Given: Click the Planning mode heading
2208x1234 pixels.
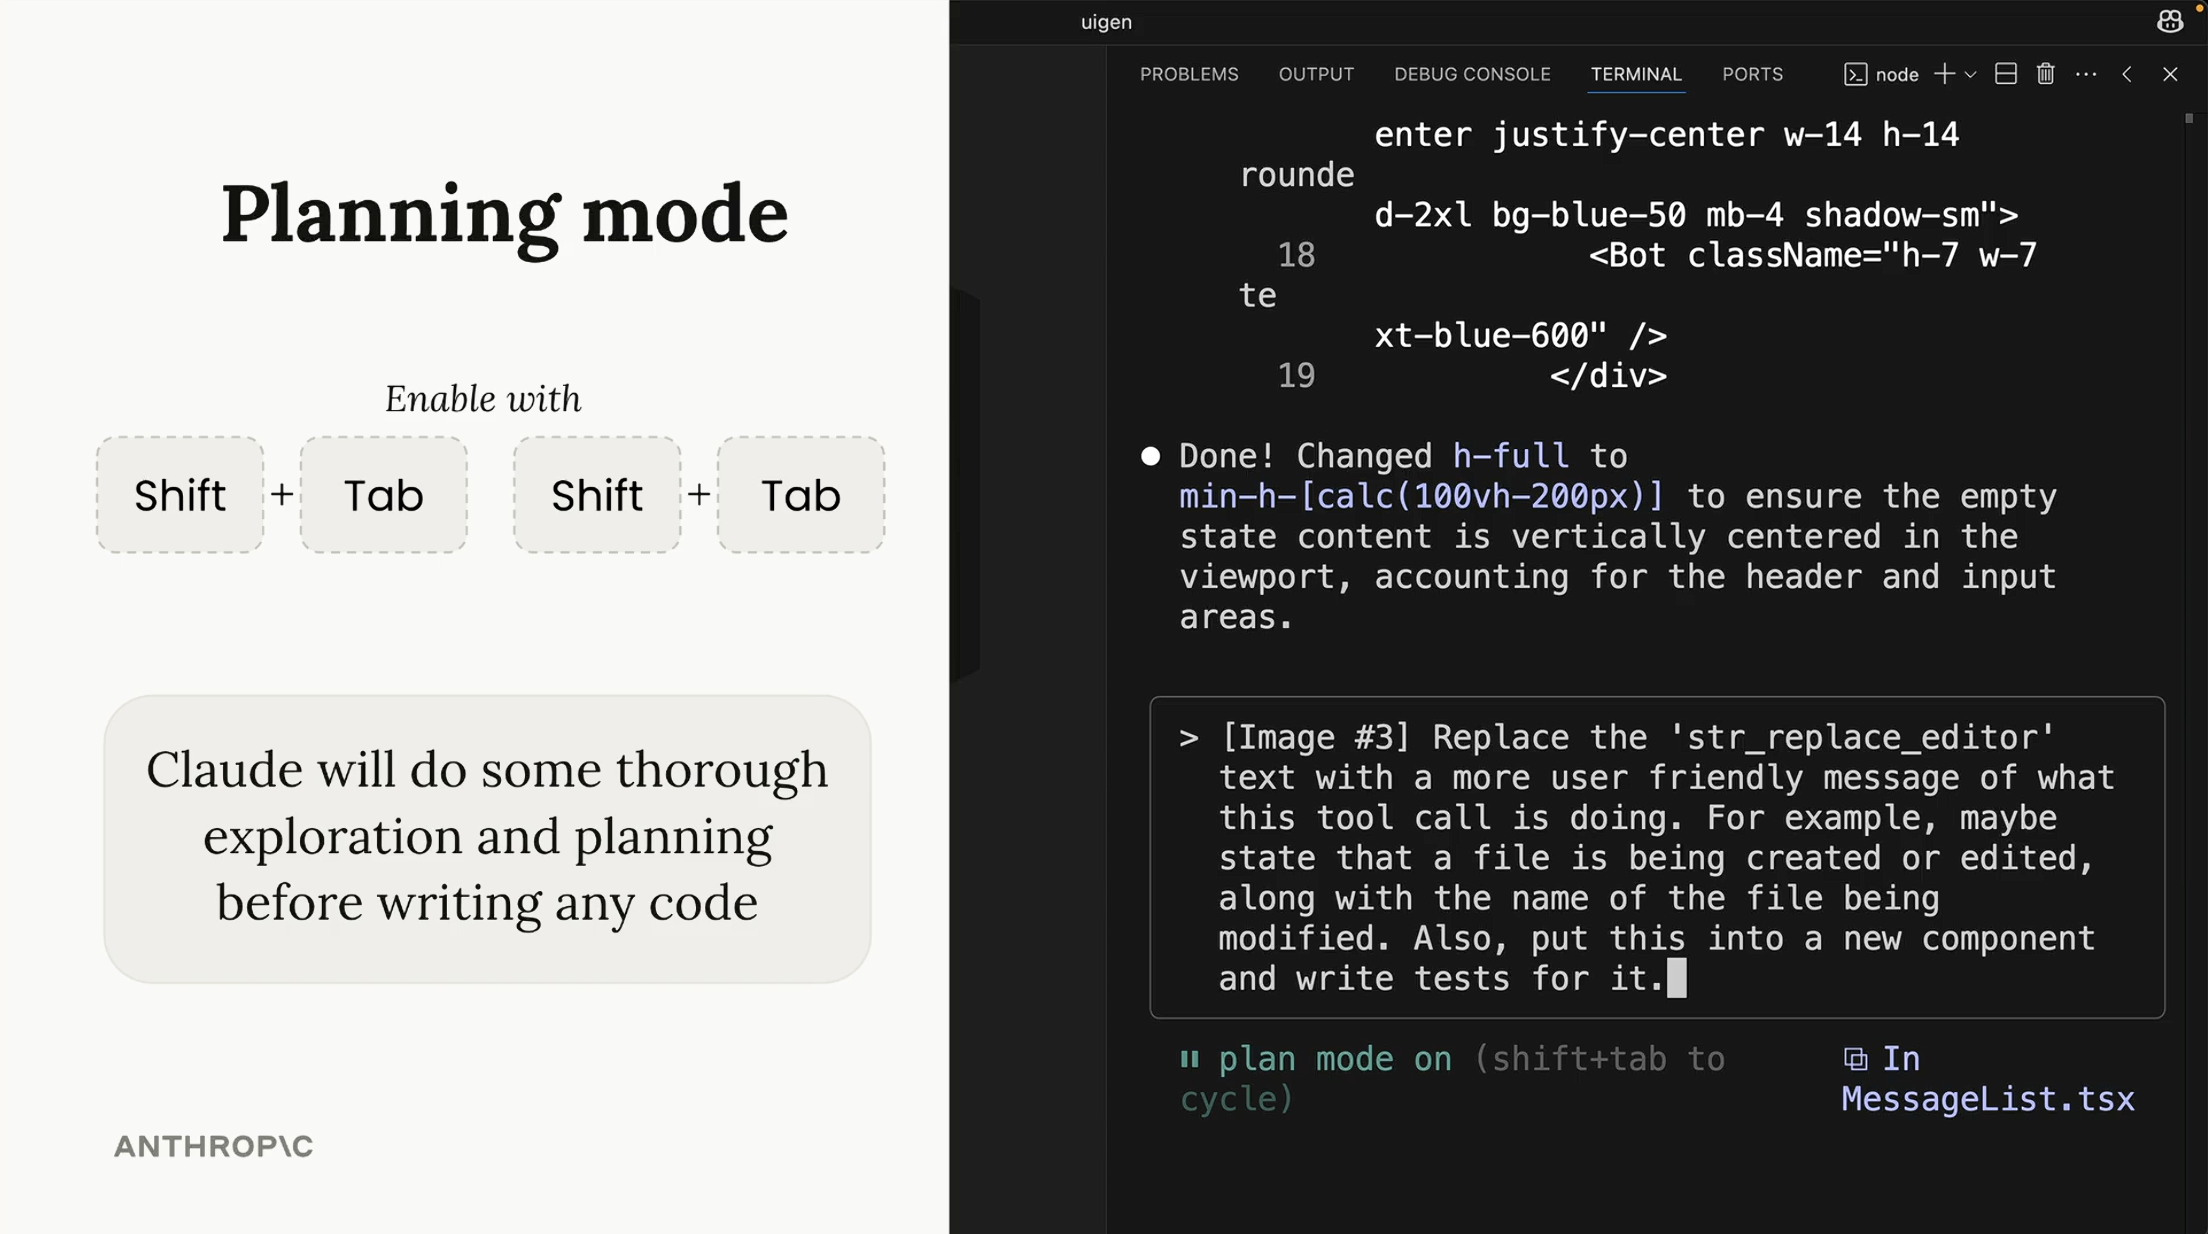Looking at the screenshot, I should 504,215.
